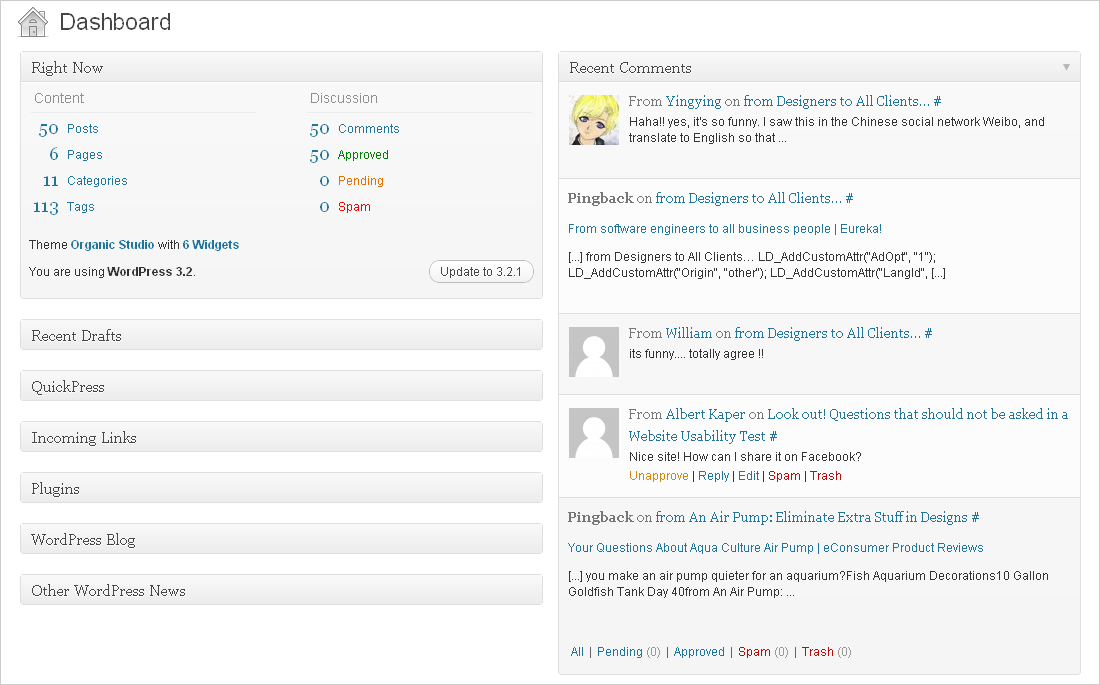Click the 'Nice site! How can I share' comment text
The width and height of the screenshot is (1100, 685).
point(745,457)
